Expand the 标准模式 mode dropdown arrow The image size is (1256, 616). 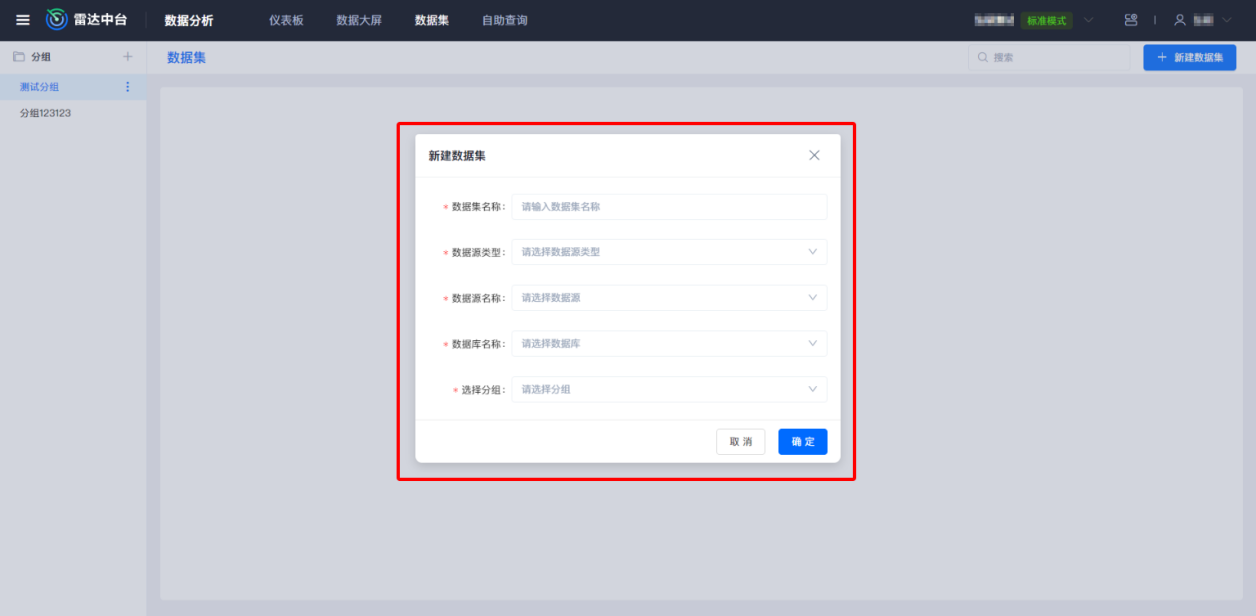(x=1089, y=20)
